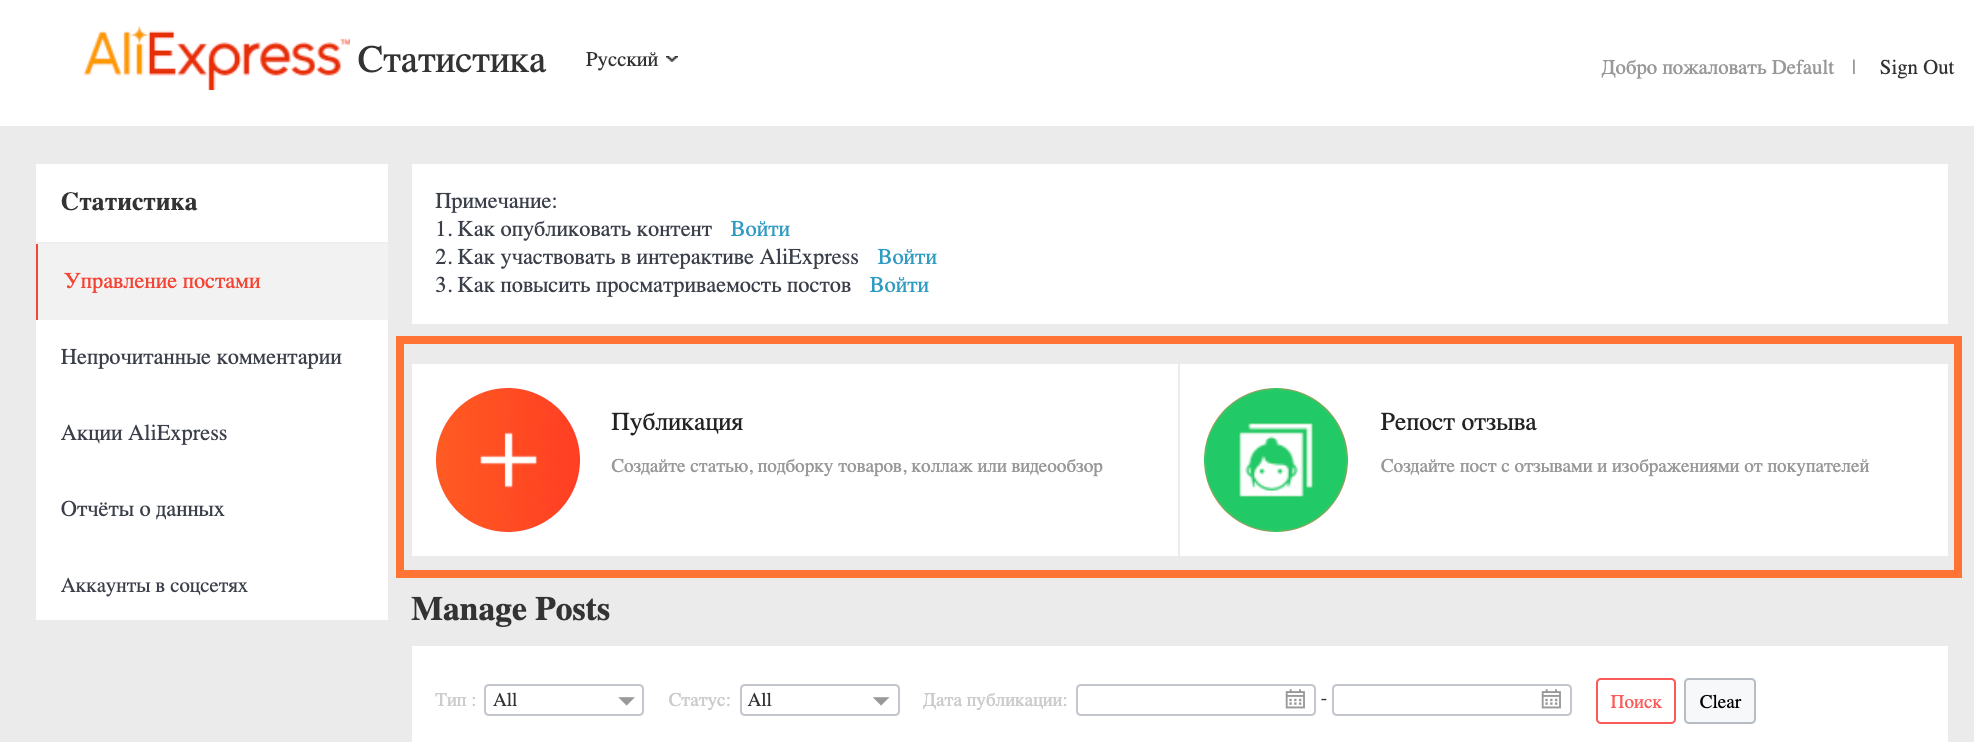
Task: Open calendar icon in end date field
Action: (x=1551, y=699)
